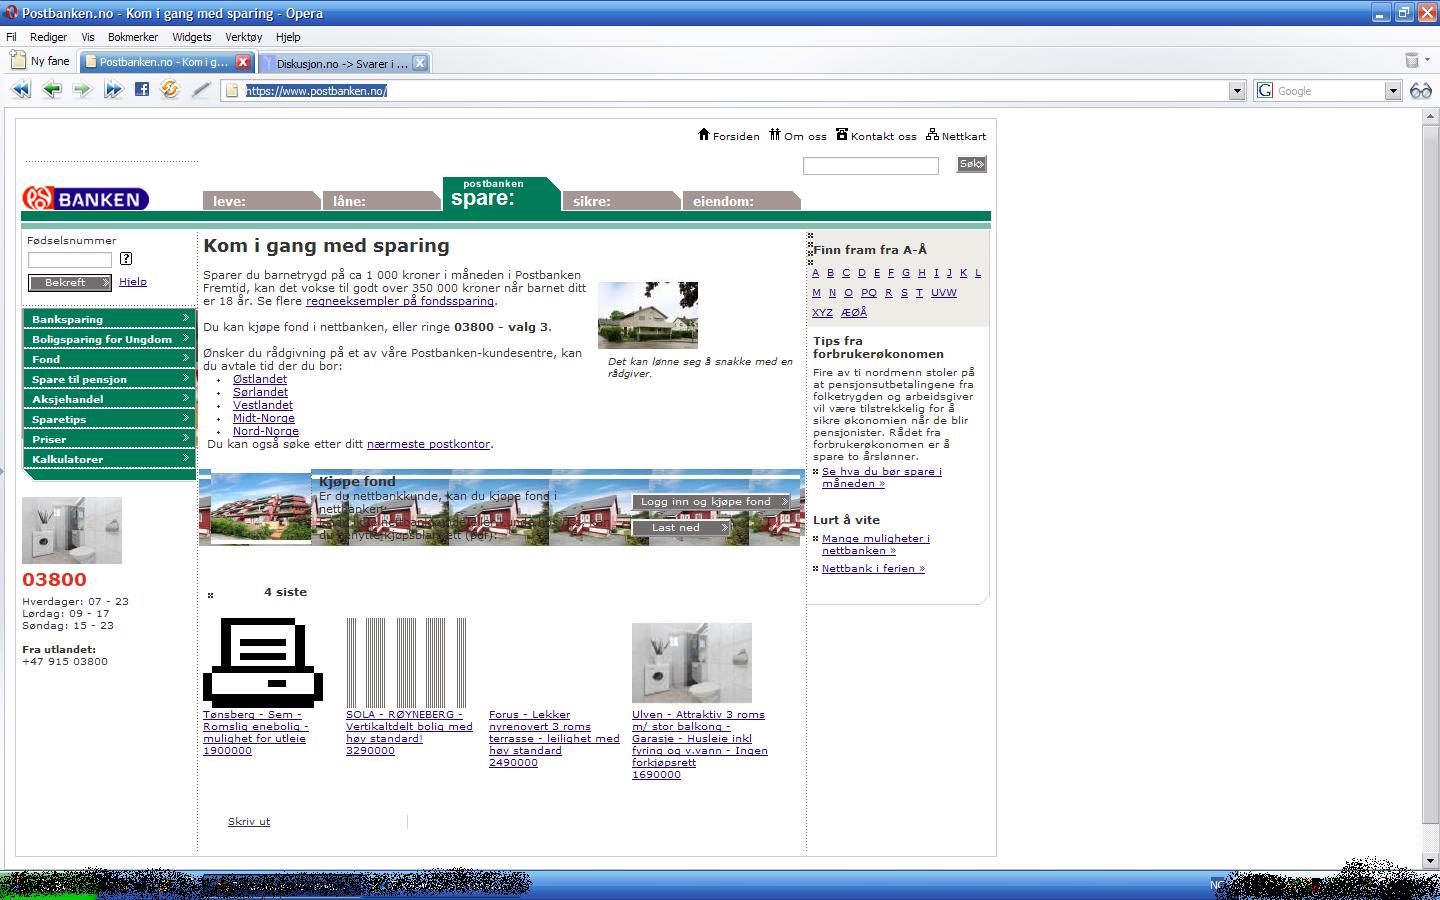Click the wand/pen toolbar icon

(201, 90)
